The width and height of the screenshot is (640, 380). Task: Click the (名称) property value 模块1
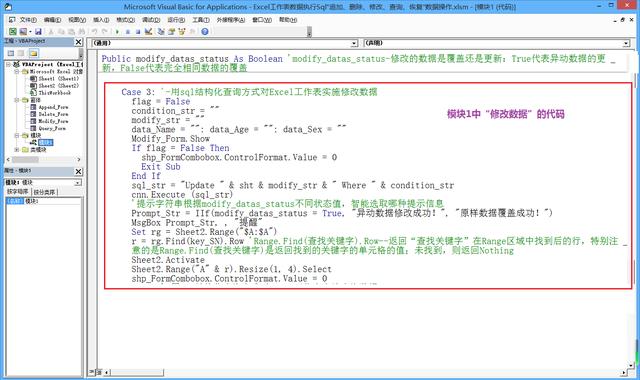(53, 201)
